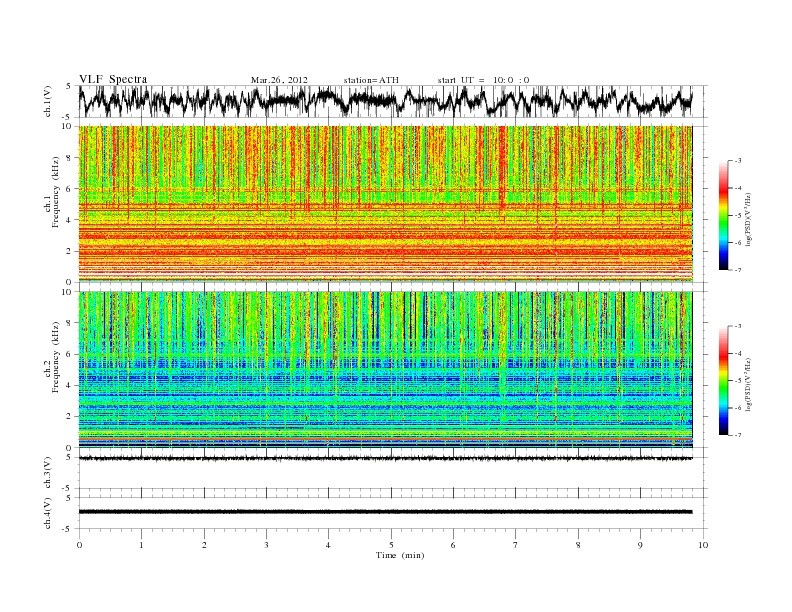
Task: Click the time axis tick label "2"
Action: [x=204, y=545]
